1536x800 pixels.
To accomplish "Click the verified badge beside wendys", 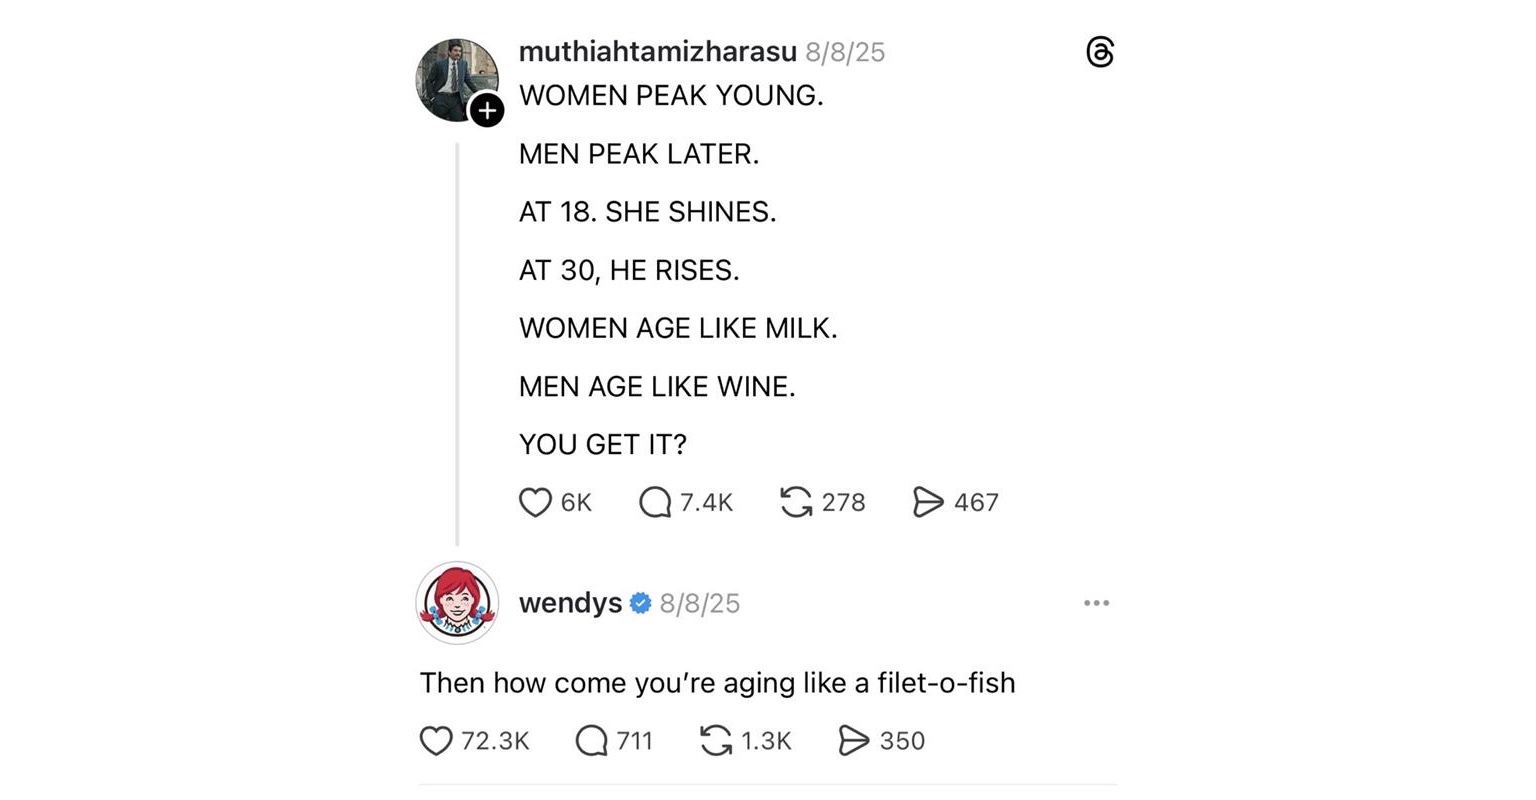I will pyautogui.click(x=641, y=603).
